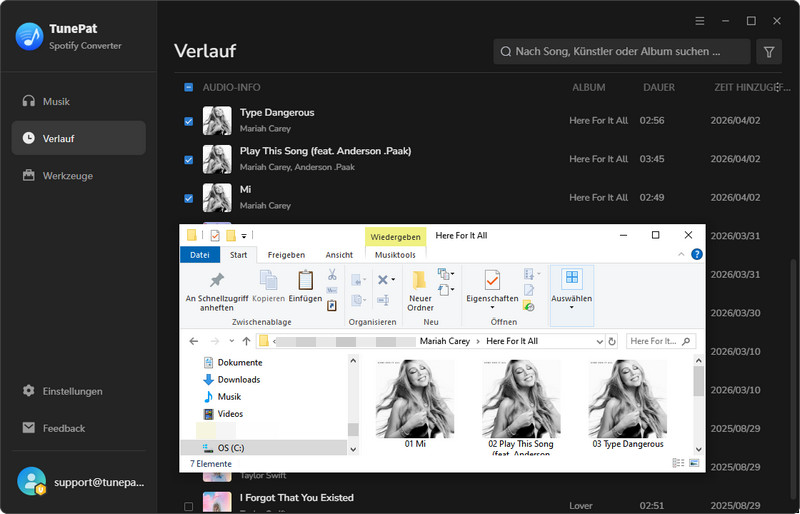This screenshot has height=514, width=800.
Task: Click the Here For It... Explorer search box
Action: click(x=661, y=341)
